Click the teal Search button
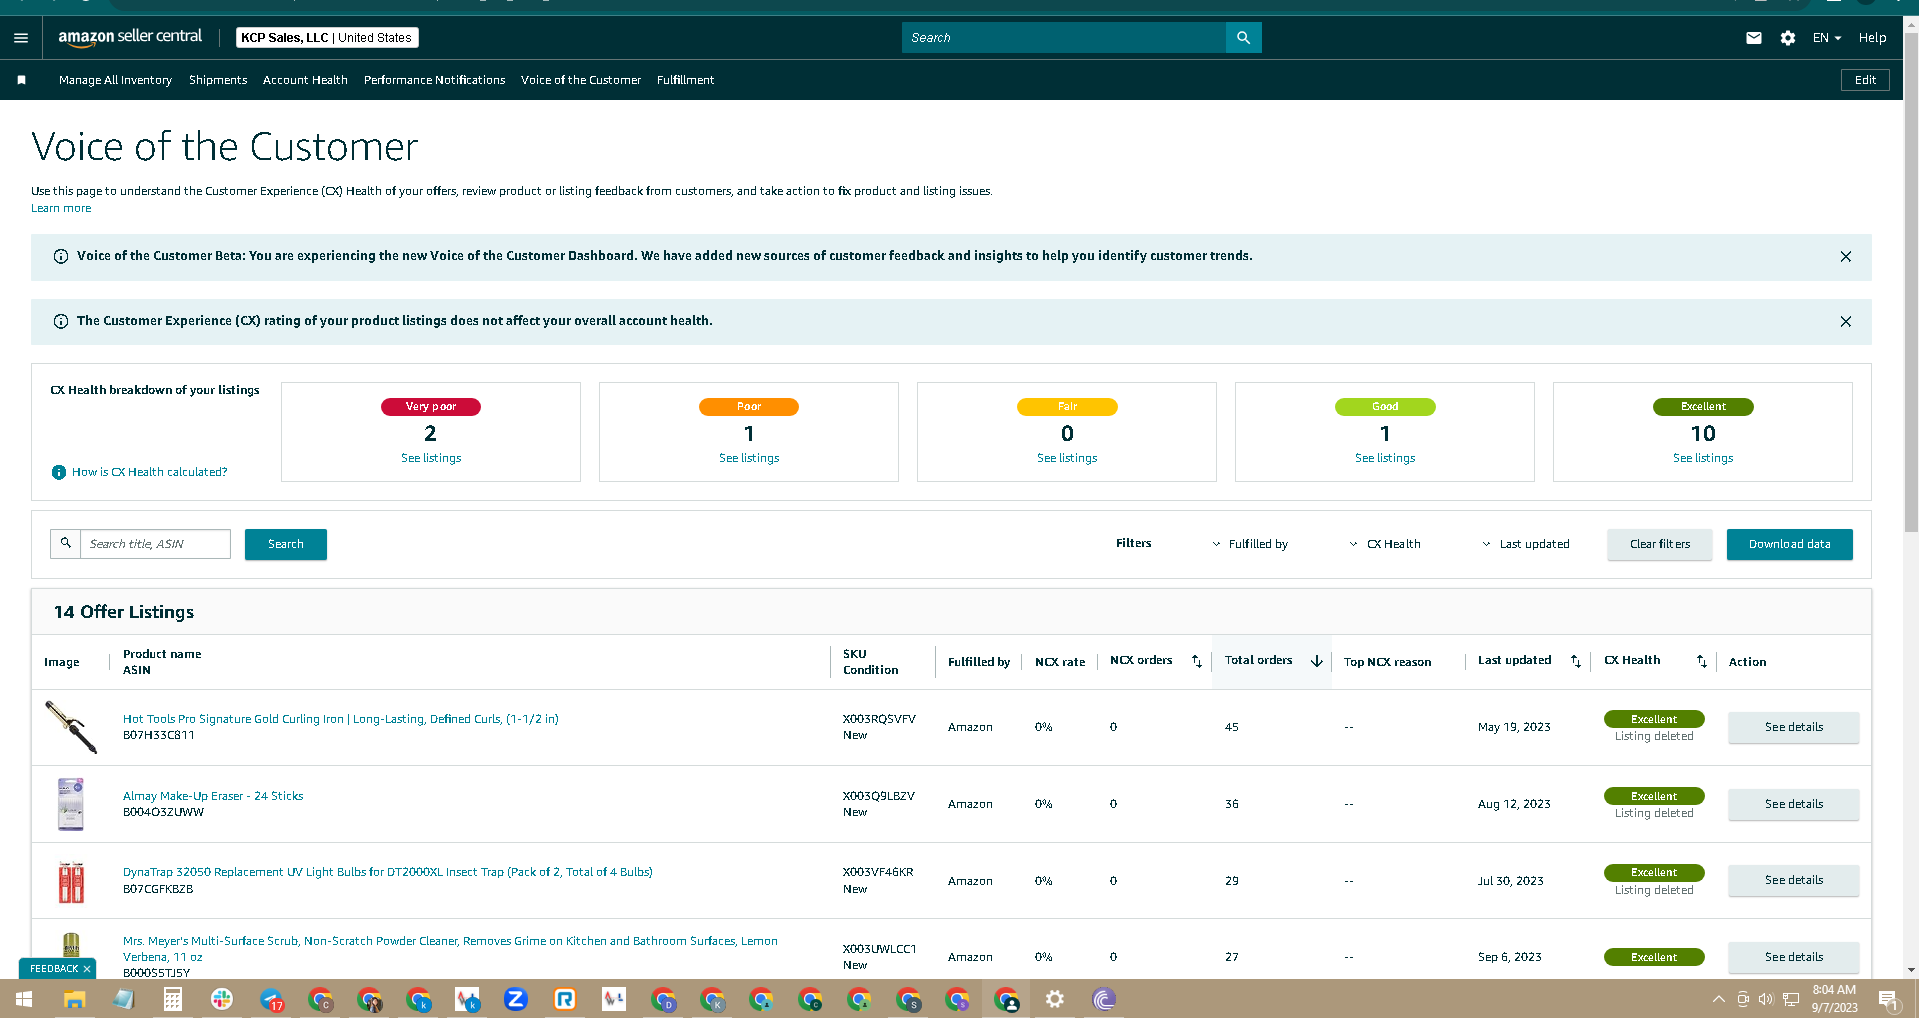 [286, 544]
